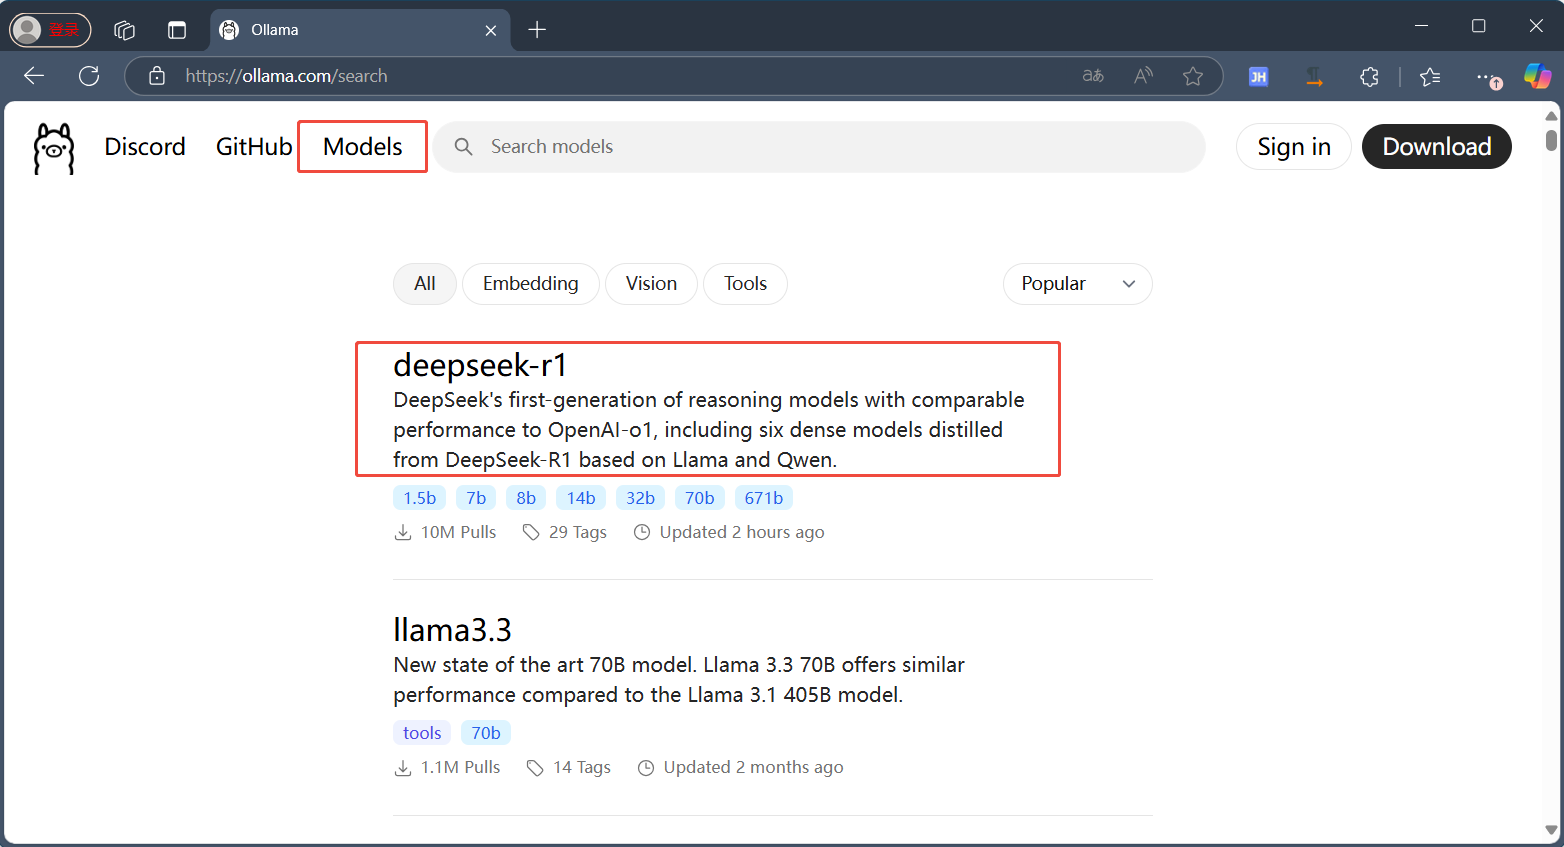
Task: Open the translate page icon
Action: pyautogui.click(x=1093, y=76)
